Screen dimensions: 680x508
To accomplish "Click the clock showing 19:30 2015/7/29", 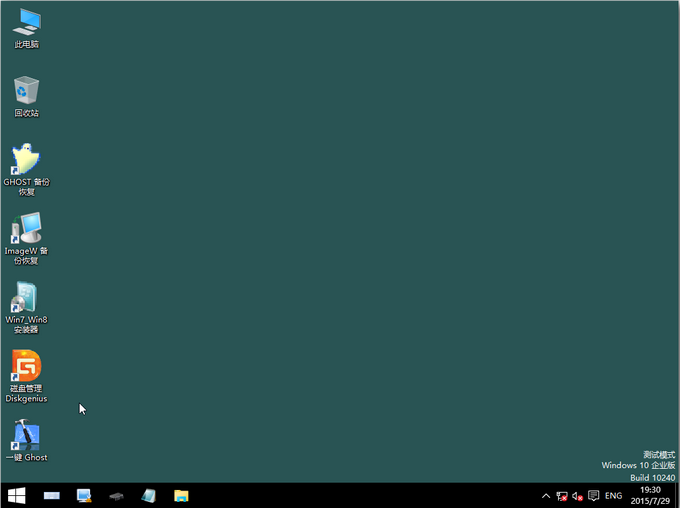I will (x=650, y=495).
